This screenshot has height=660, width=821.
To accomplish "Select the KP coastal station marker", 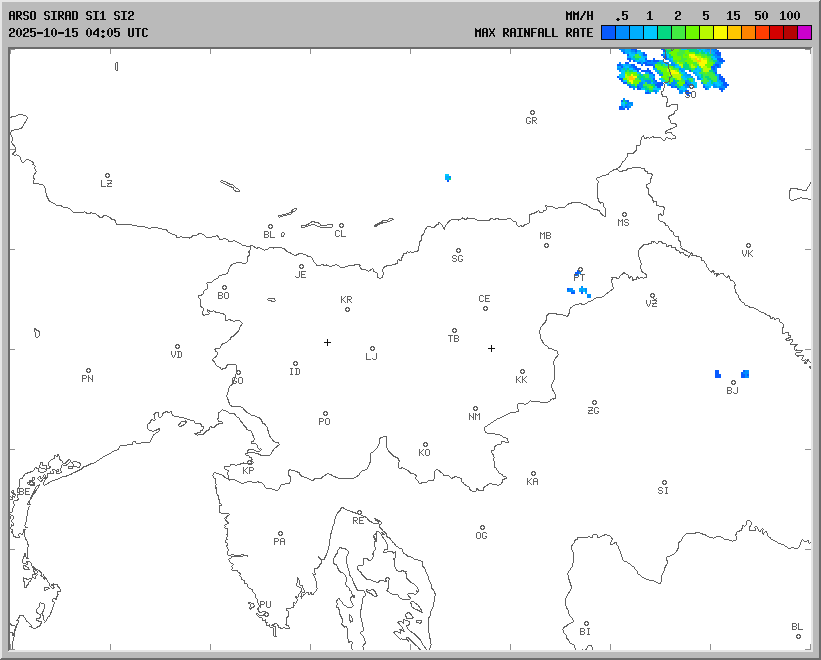I will point(250,463).
